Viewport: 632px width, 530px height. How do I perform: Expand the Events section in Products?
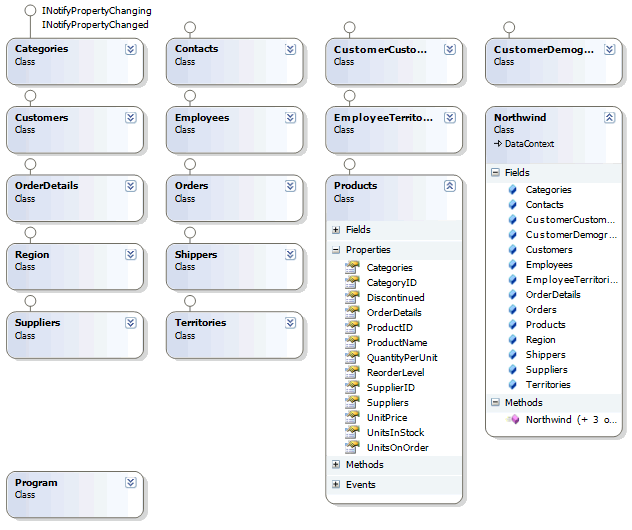tap(336, 485)
